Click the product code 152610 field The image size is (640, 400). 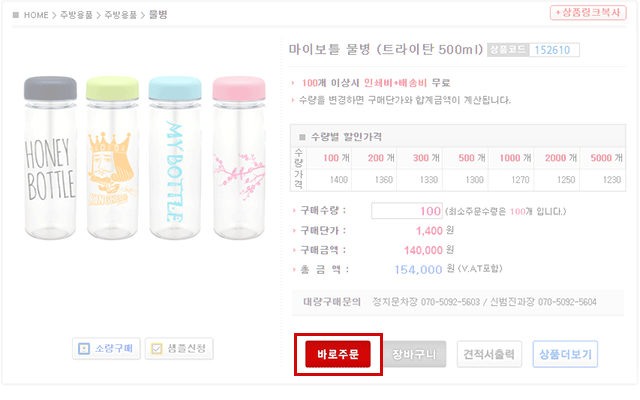[554, 50]
